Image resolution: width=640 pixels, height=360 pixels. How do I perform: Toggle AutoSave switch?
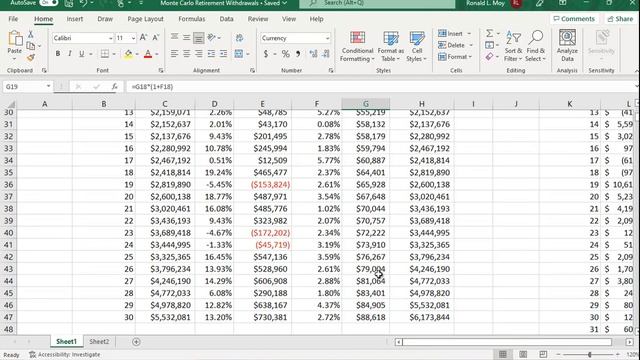pos(49,3)
